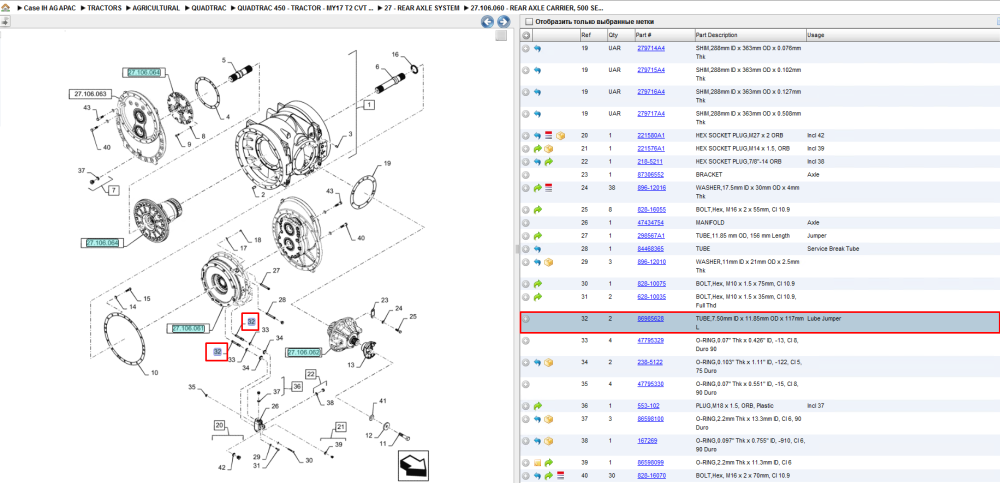Click blue arrow for TUBE 84468365
The width and height of the screenshot is (1000, 483).
pos(538,249)
